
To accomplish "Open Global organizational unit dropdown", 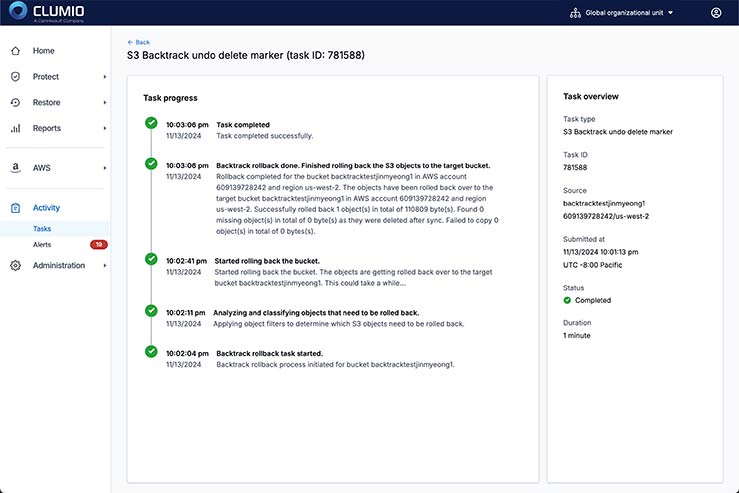I will 628,13.
